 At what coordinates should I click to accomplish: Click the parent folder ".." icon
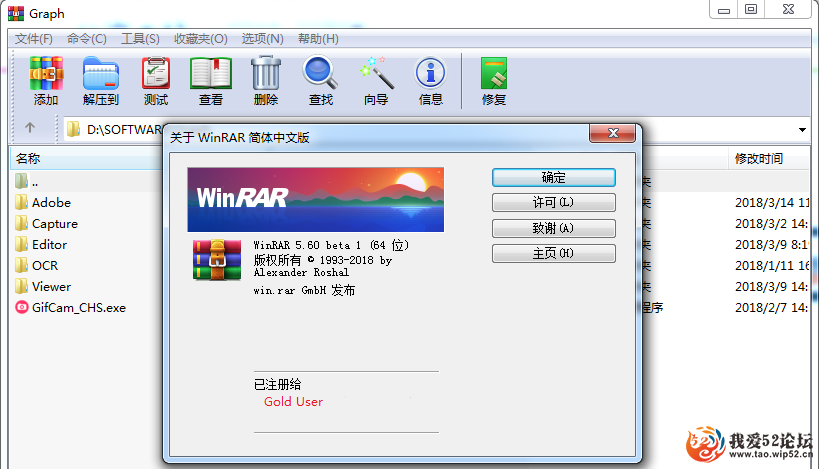(21, 181)
